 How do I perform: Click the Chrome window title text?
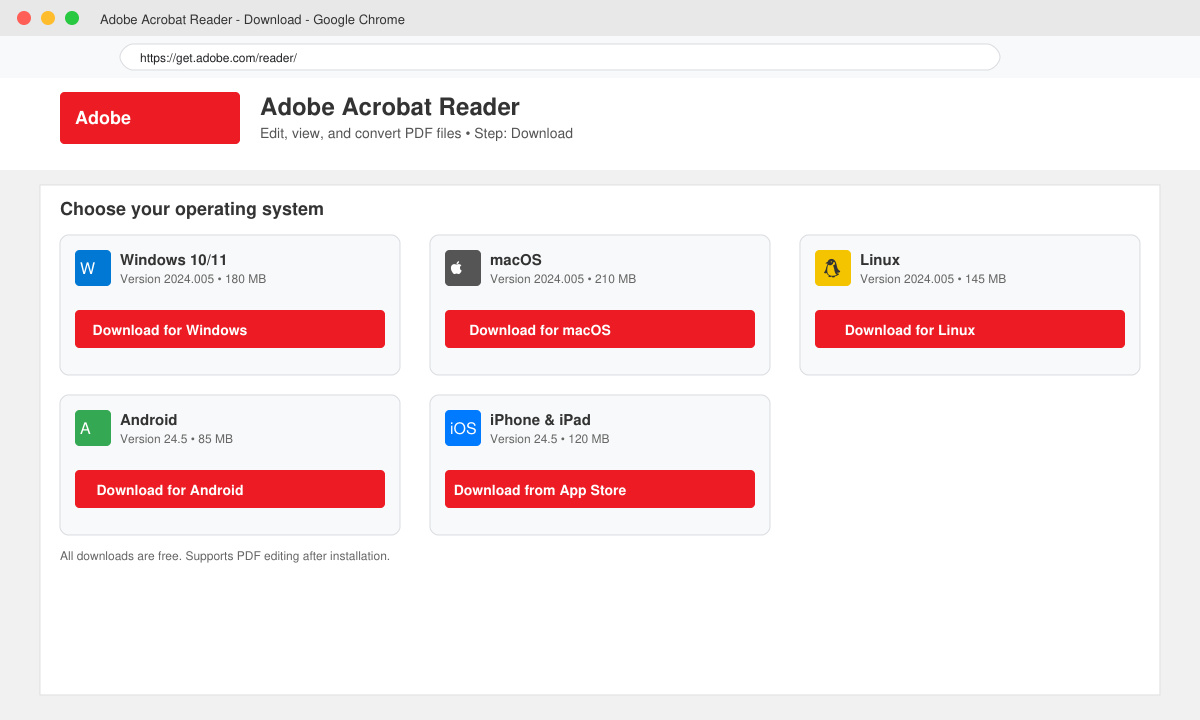pyautogui.click(x=252, y=19)
